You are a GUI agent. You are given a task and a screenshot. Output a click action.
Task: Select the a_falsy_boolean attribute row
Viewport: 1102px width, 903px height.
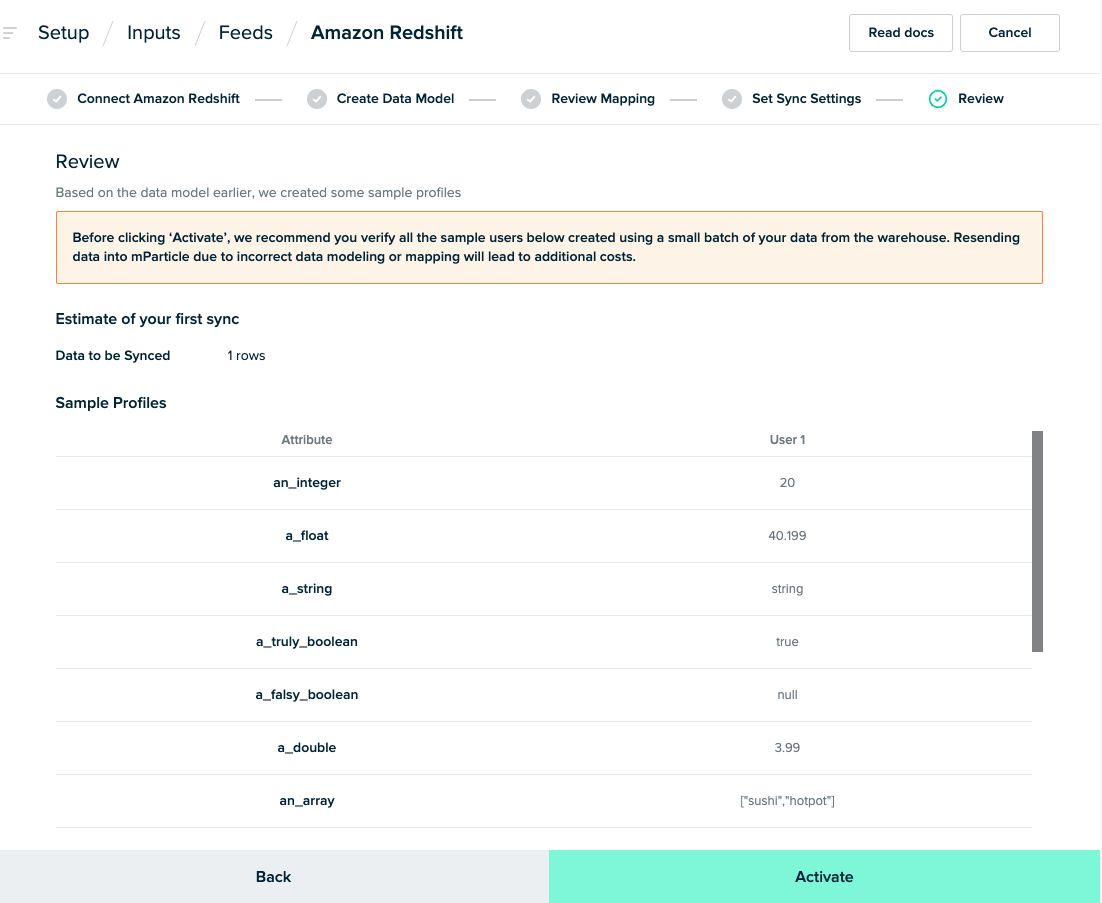click(x=543, y=695)
